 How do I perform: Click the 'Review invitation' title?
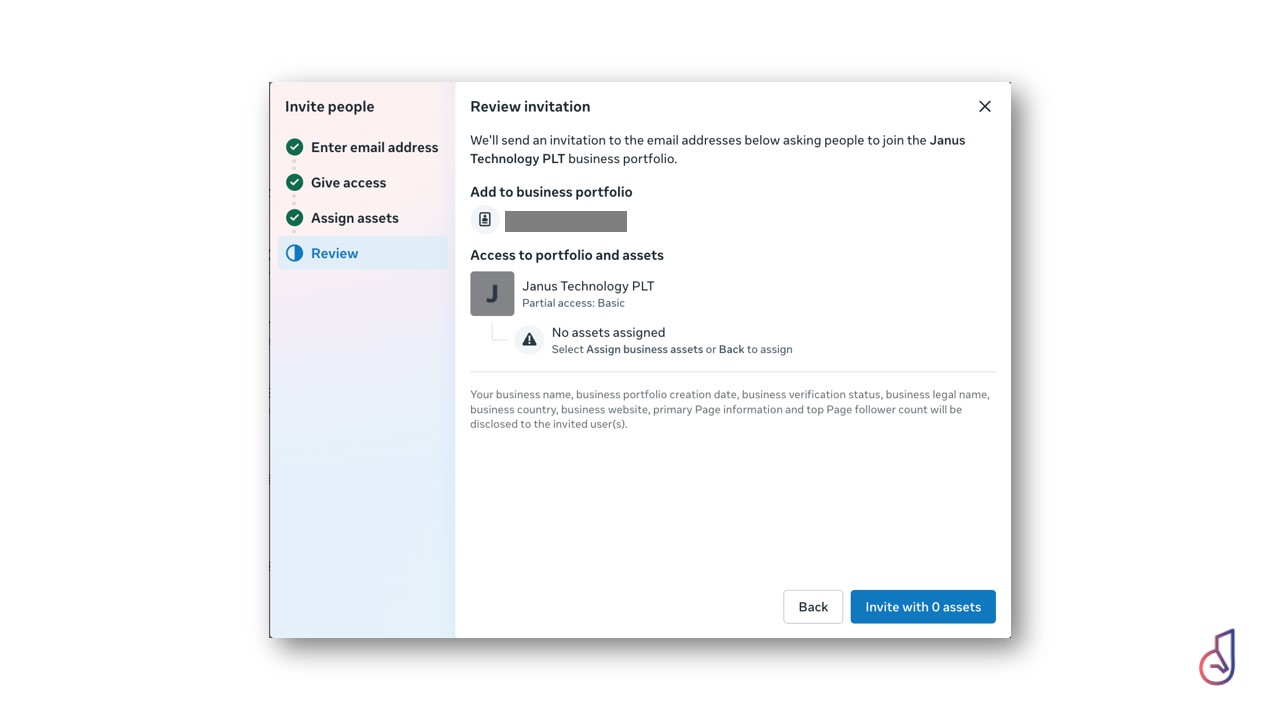point(530,107)
